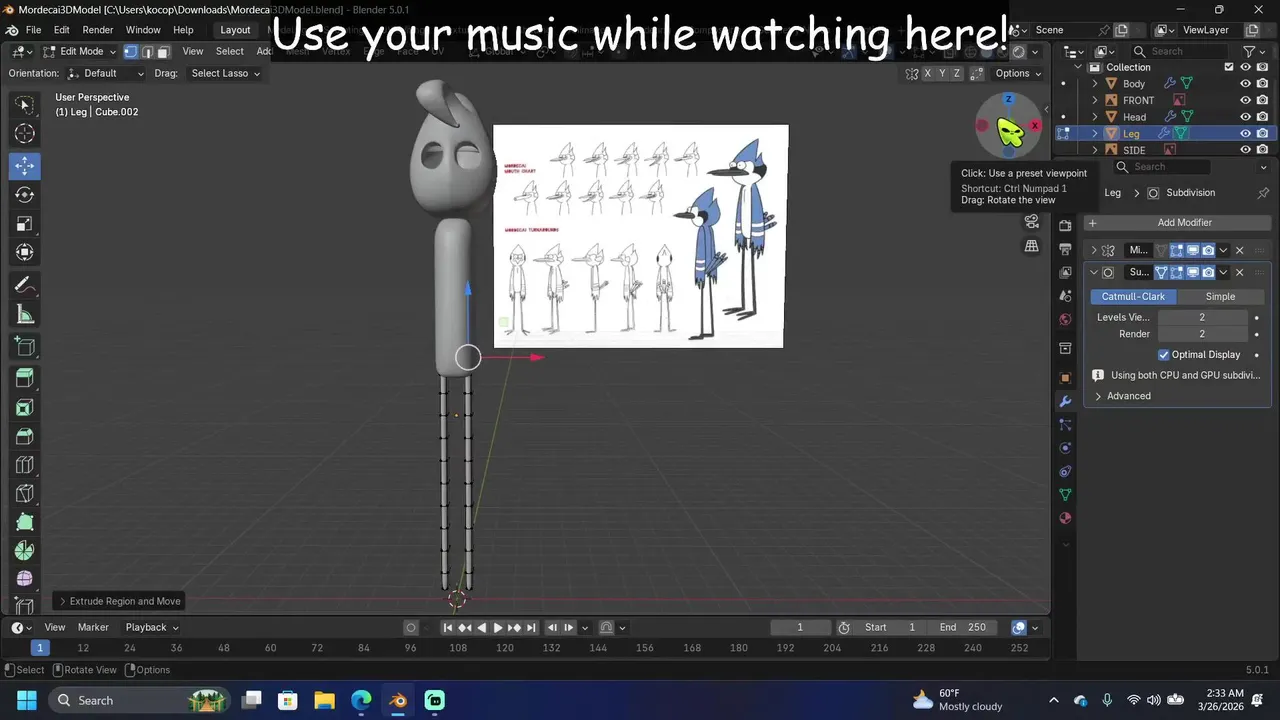Open the Edit menu
Screen dimensions: 1280x720
62,30
